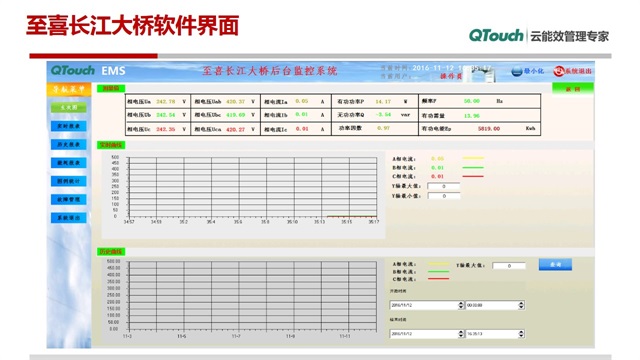Click the red 至喜长江大桥后台监控系统 title

click(270, 71)
